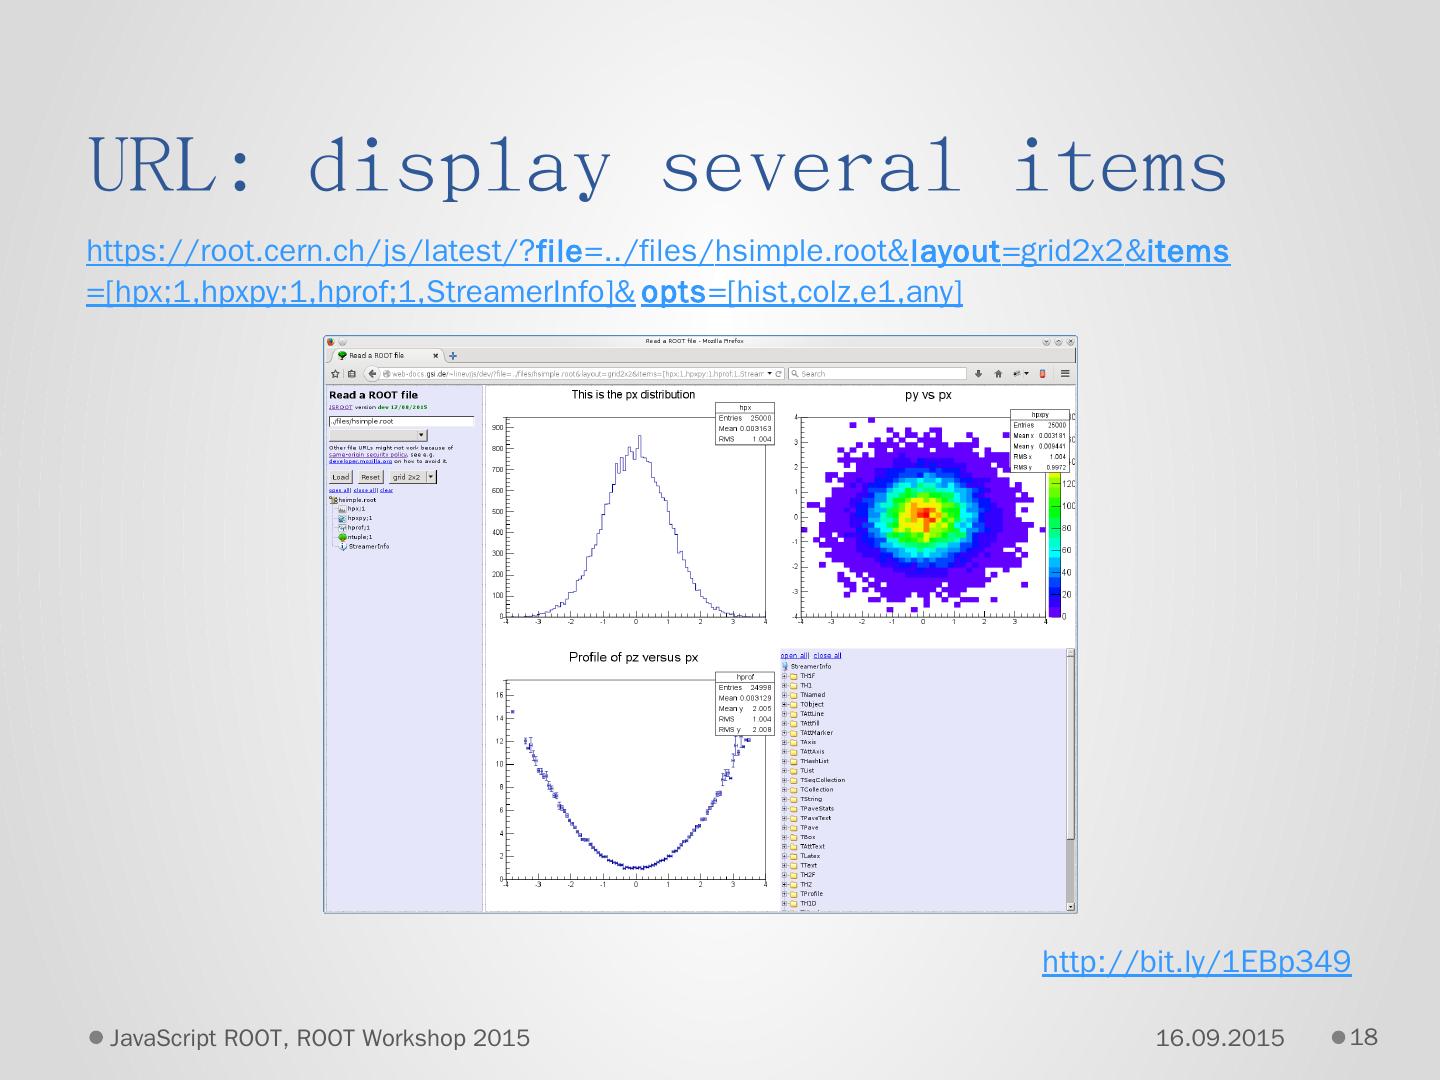This screenshot has height=1080, width=1440.
Task: Open the bit.ly/1EBp349 link
Action: tap(1196, 961)
